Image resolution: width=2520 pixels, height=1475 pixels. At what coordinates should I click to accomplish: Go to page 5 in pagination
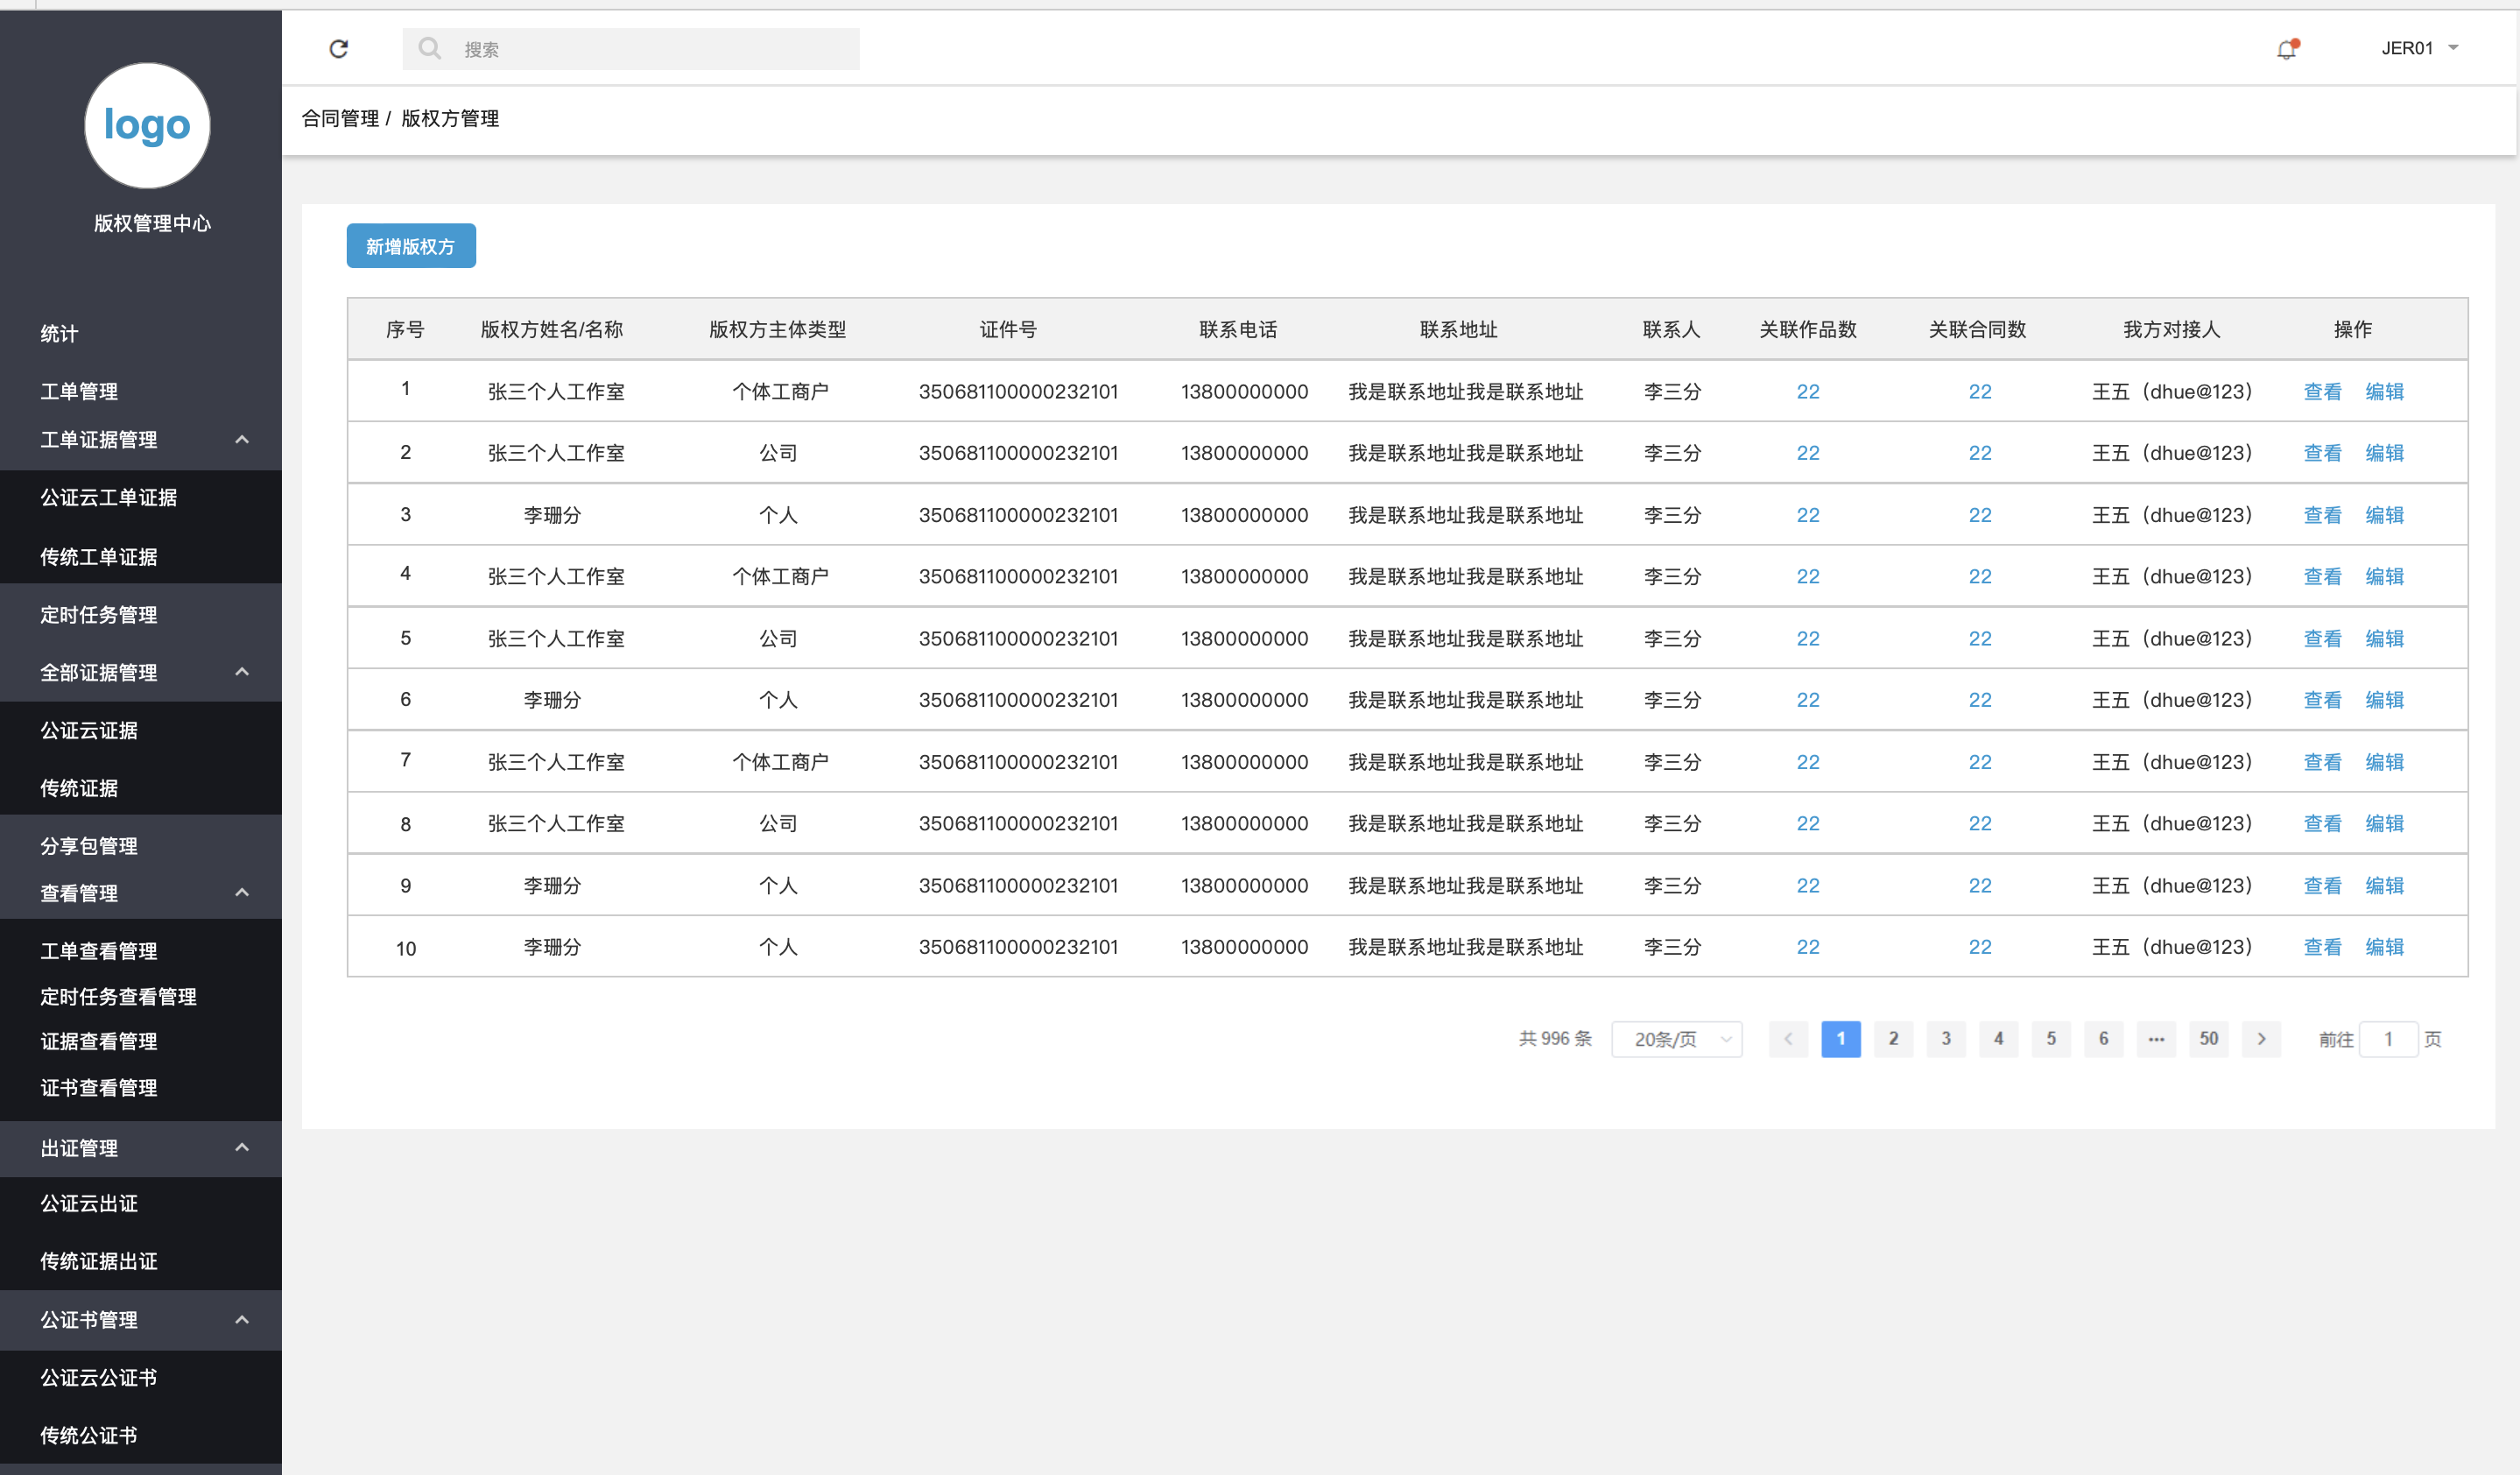coord(2051,1039)
